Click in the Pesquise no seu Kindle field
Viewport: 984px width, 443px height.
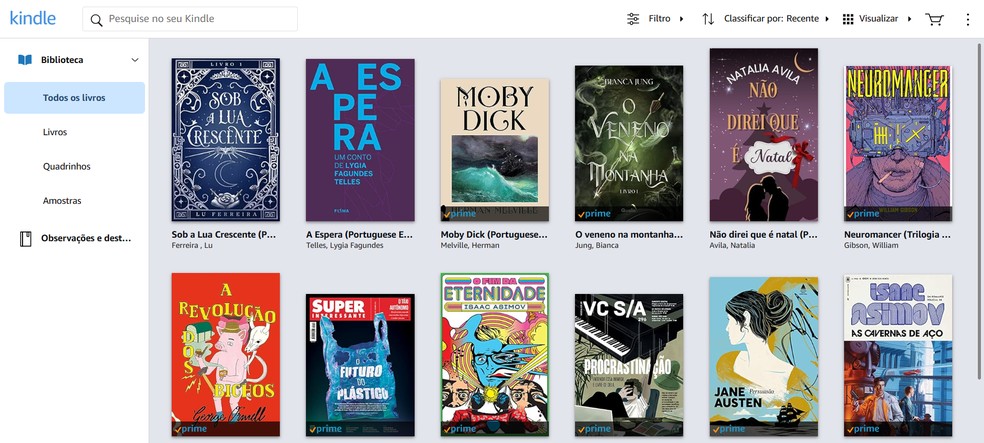pos(190,19)
